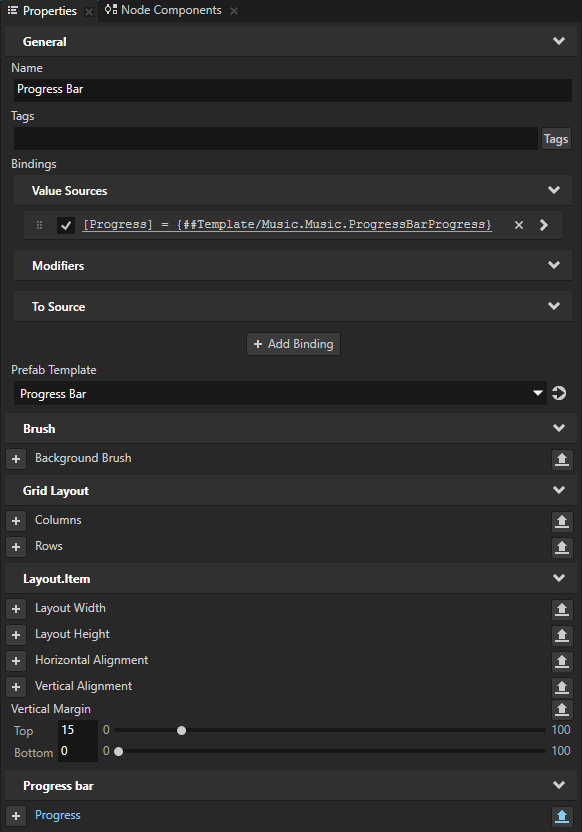Click the plus icon to add Progress property

pyautogui.click(x=15, y=815)
